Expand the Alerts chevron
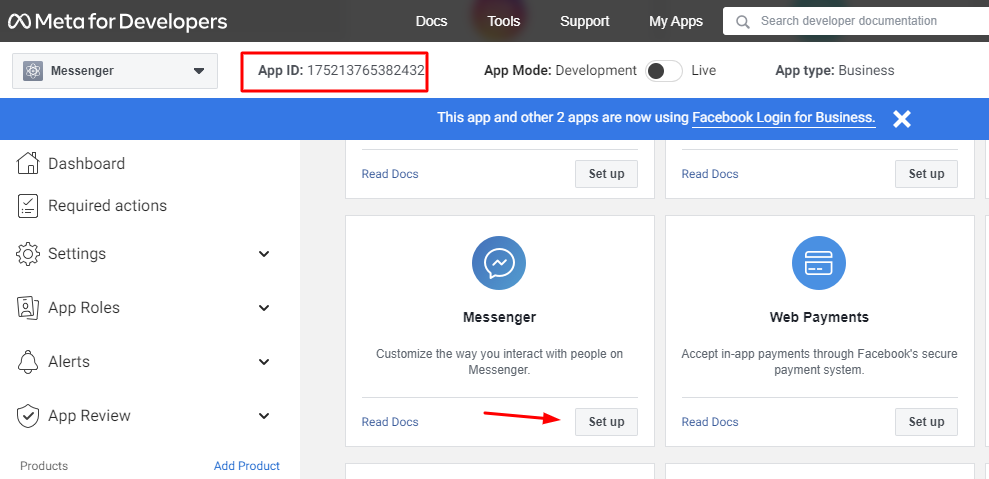The height and width of the screenshot is (479, 989). (x=264, y=362)
